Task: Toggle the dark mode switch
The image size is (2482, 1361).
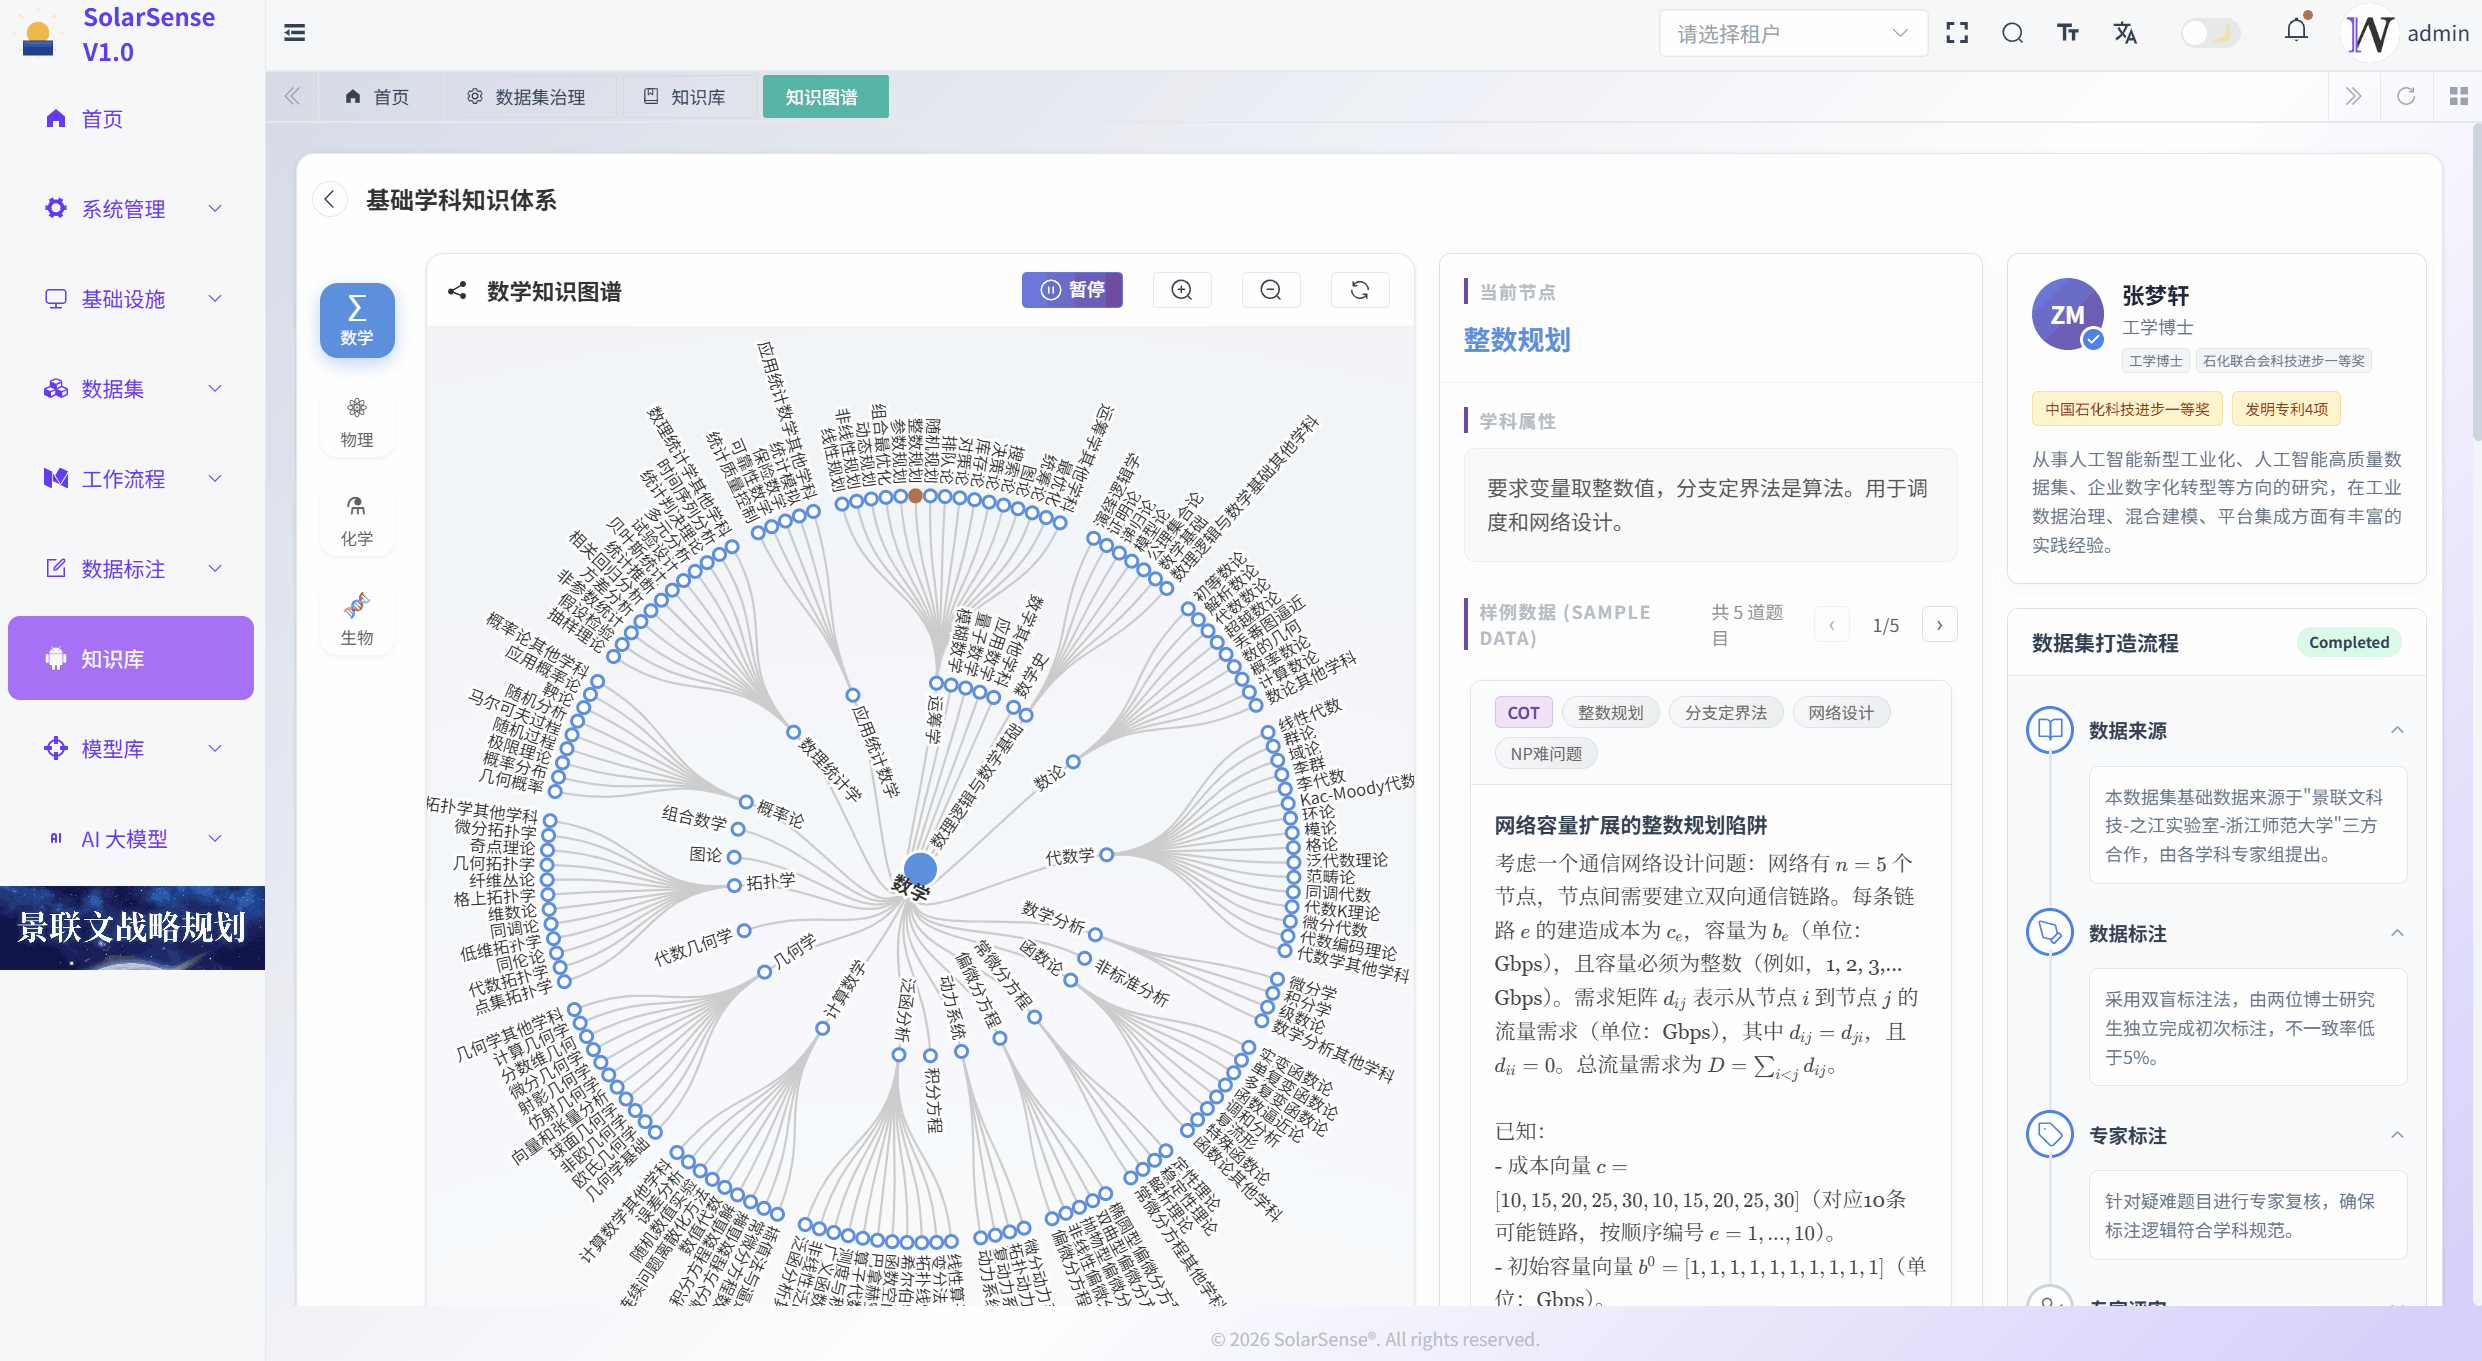Action: (x=2210, y=33)
